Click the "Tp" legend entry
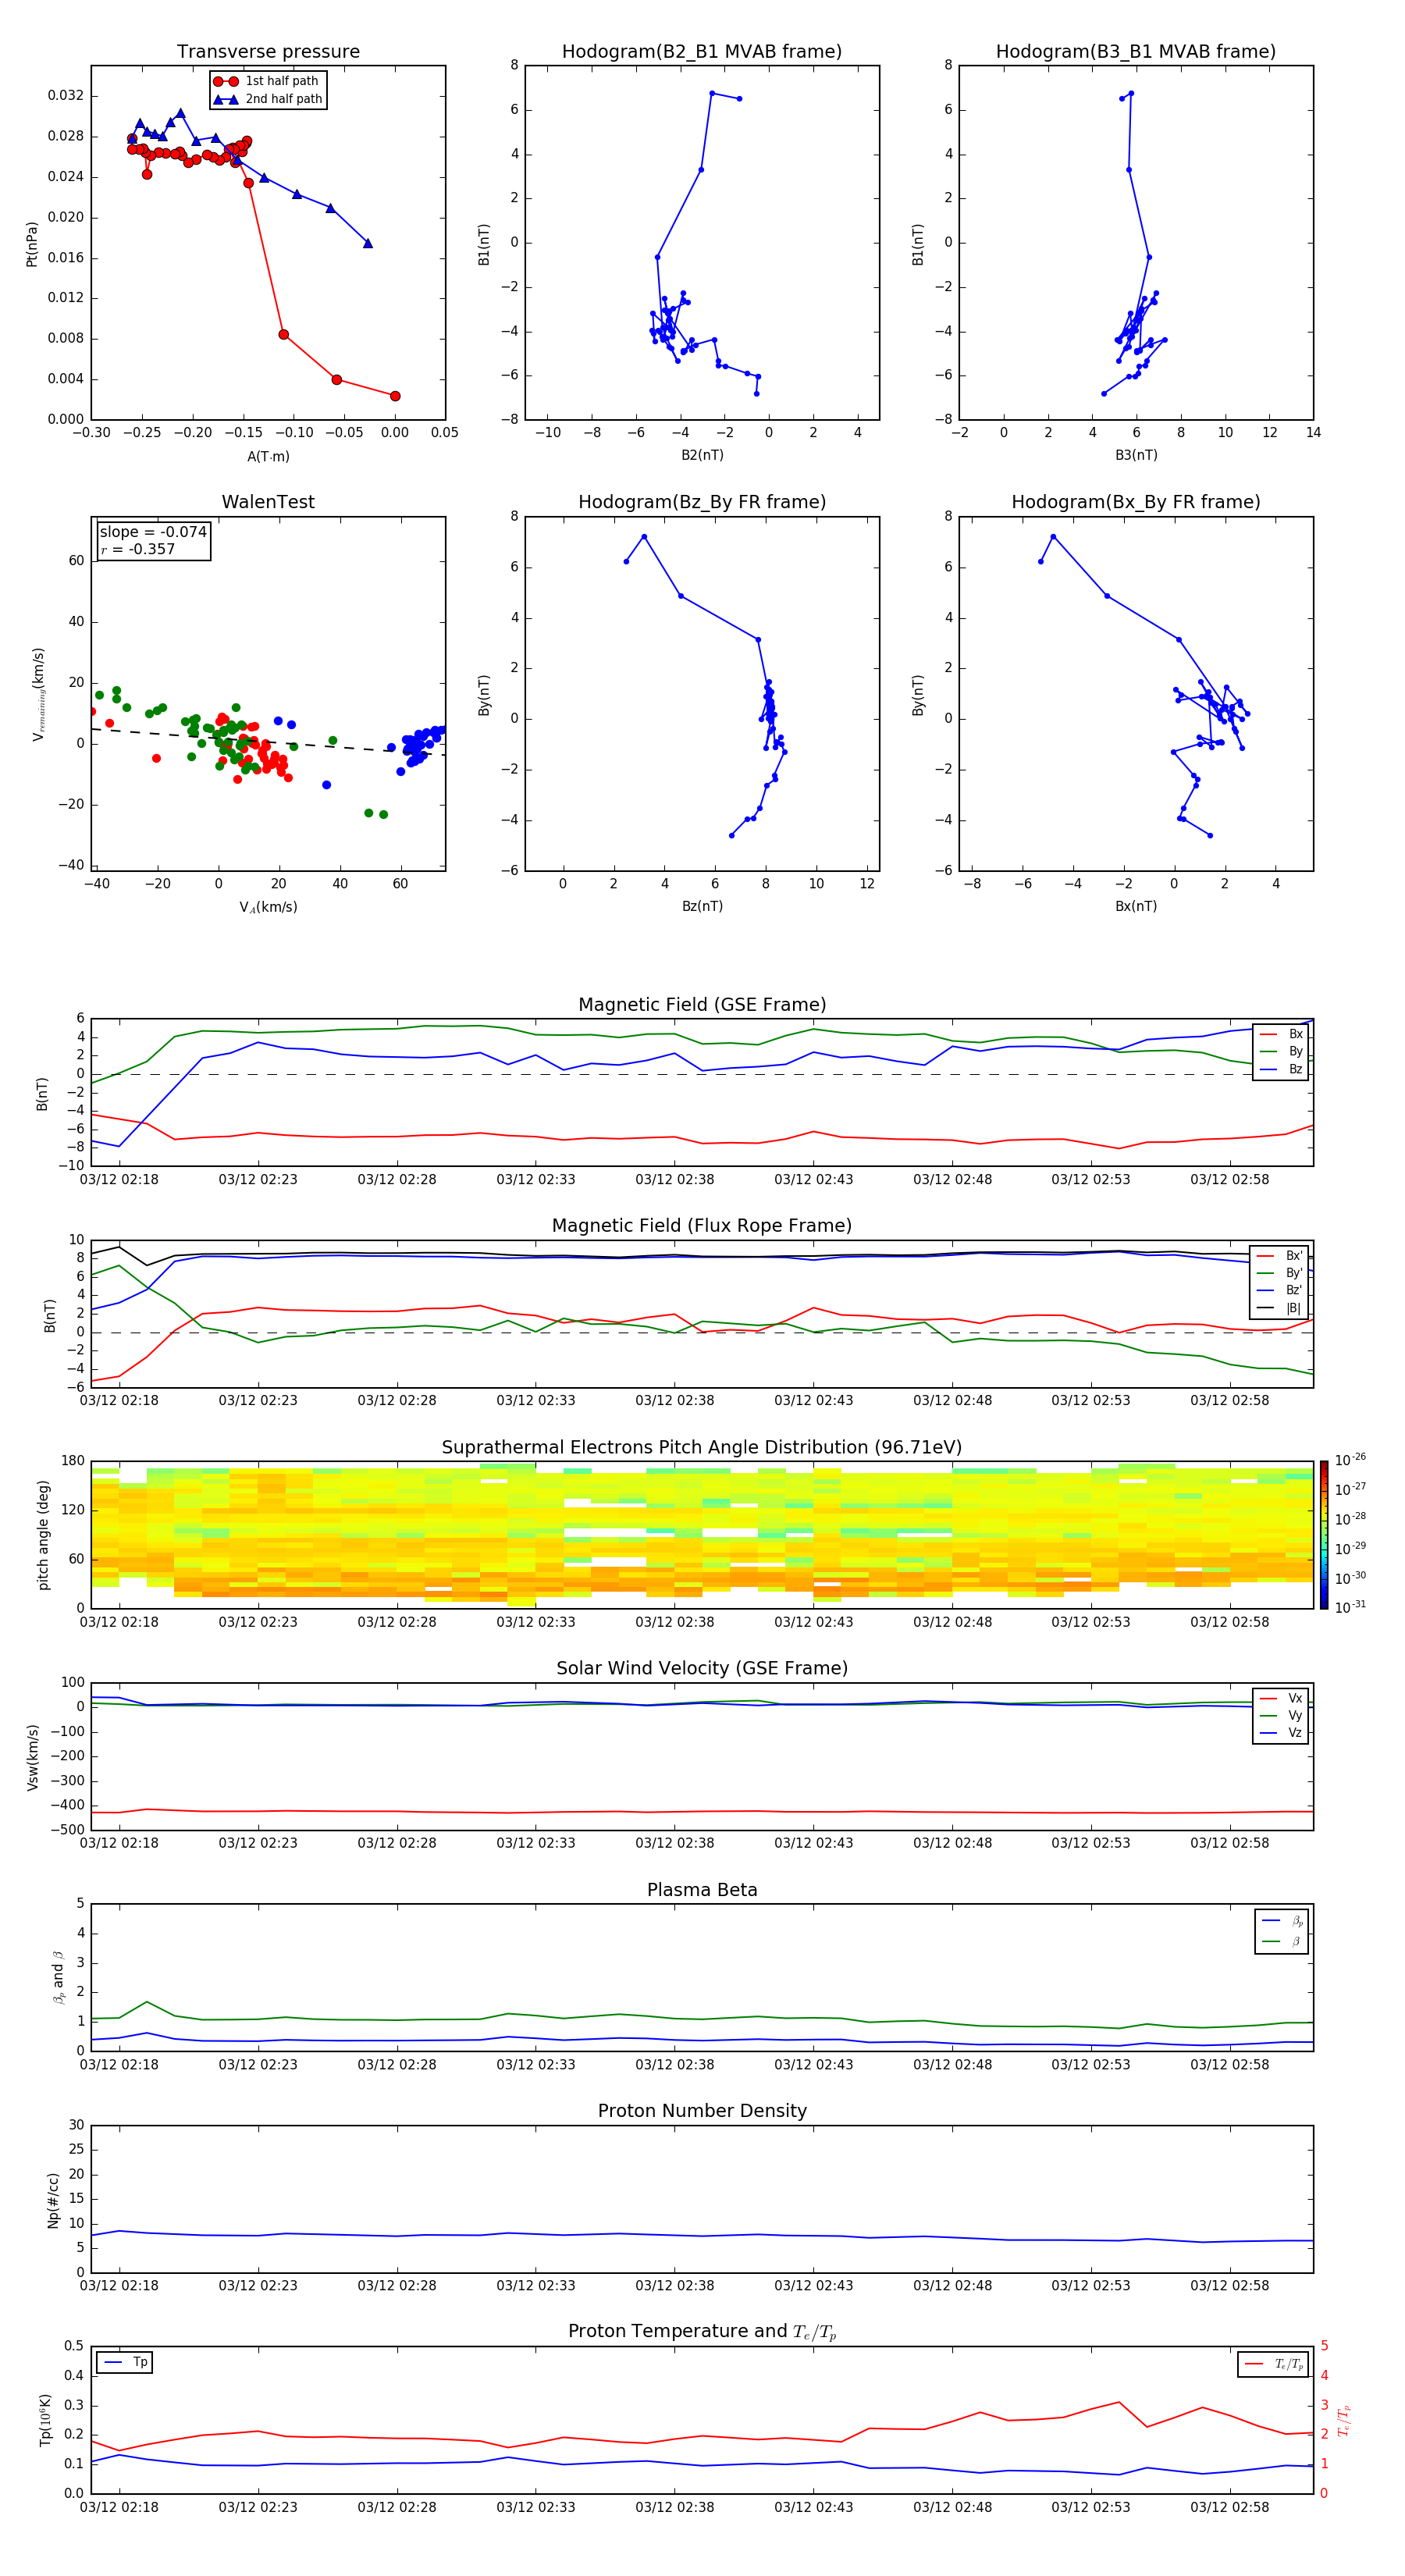1405x2576 pixels. coord(125,2363)
